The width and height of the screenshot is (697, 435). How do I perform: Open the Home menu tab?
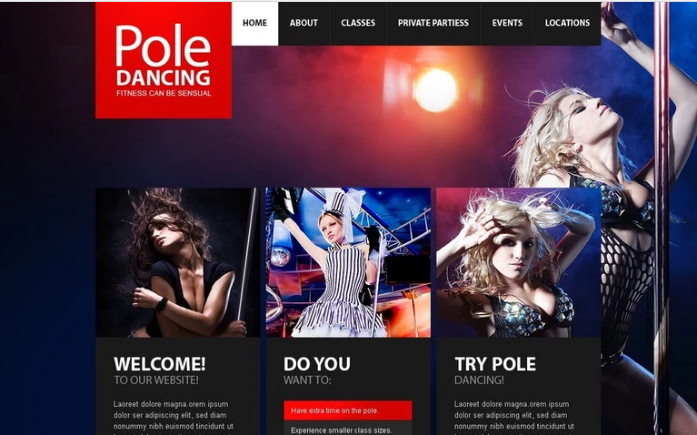(x=255, y=24)
